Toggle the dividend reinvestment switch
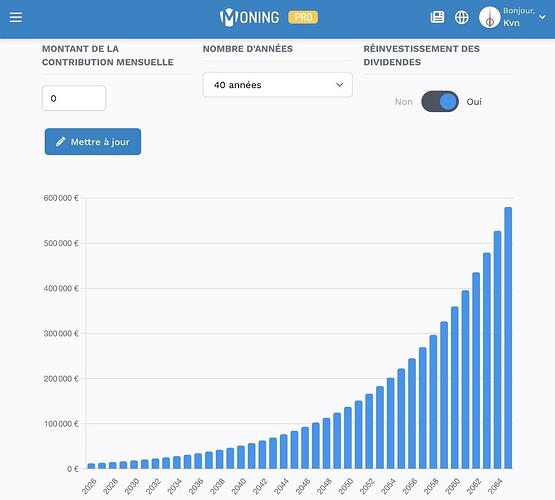This screenshot has height=500, width=555. (x=440, y=102)
